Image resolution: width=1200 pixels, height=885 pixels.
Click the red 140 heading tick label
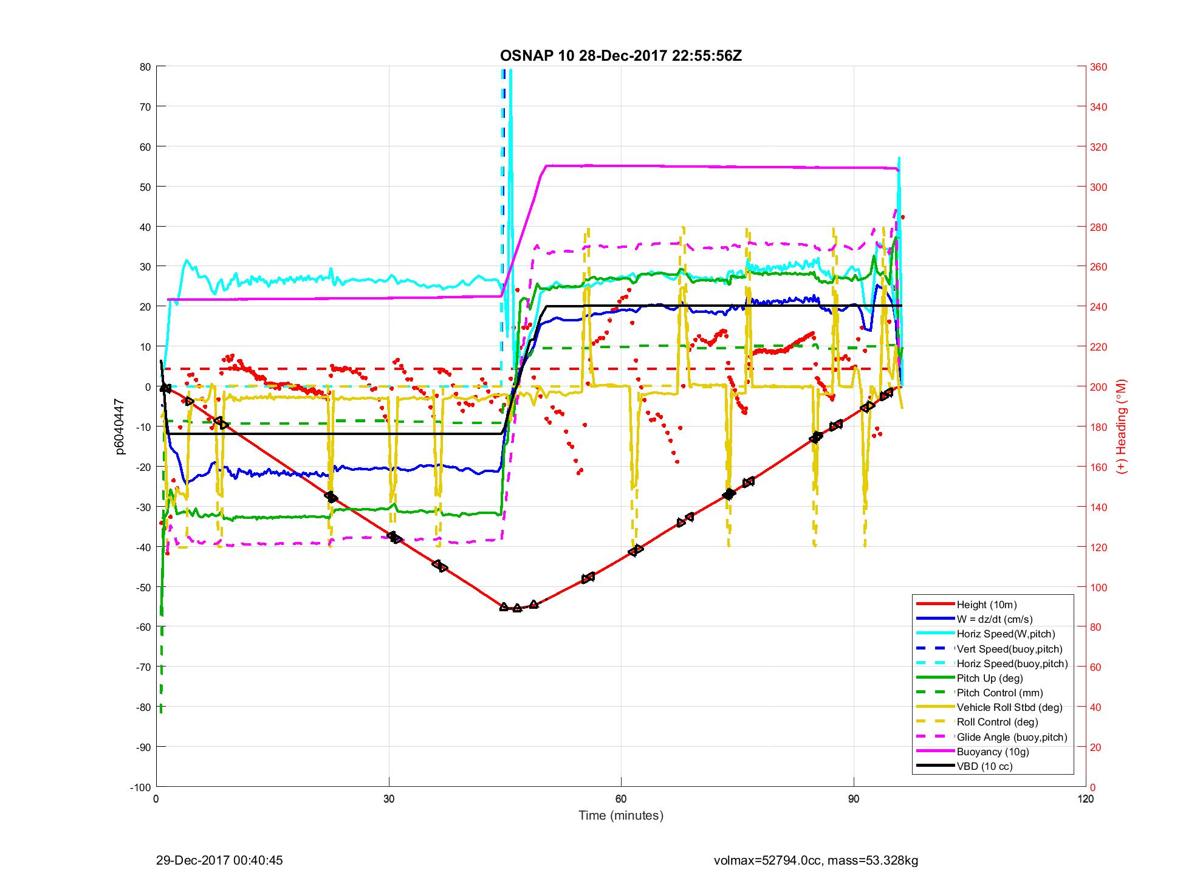click(x=1099, y=507)
